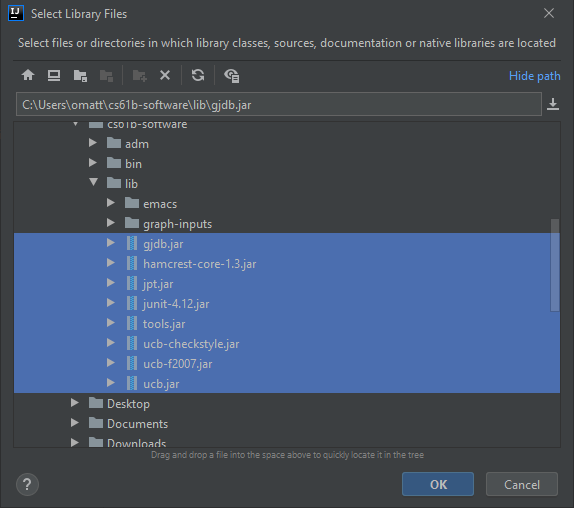Click the Desktop folder icon
The image size is (574, 508).
click(96, 403)
